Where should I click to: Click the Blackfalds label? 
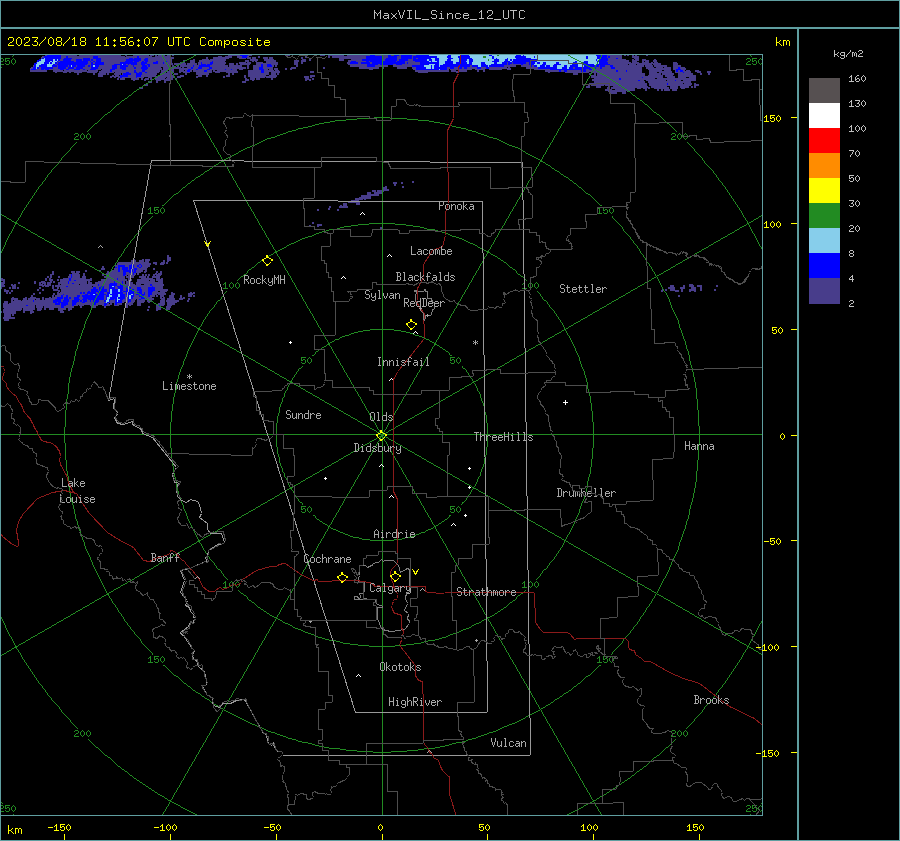[425, 277]
